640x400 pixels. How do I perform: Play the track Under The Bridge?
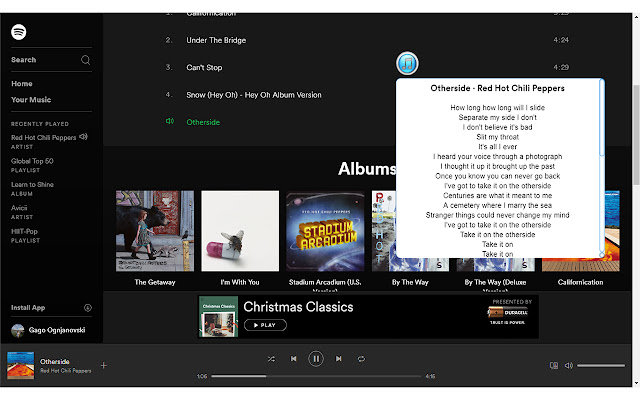pyautogui.click(x=216, y=40)
